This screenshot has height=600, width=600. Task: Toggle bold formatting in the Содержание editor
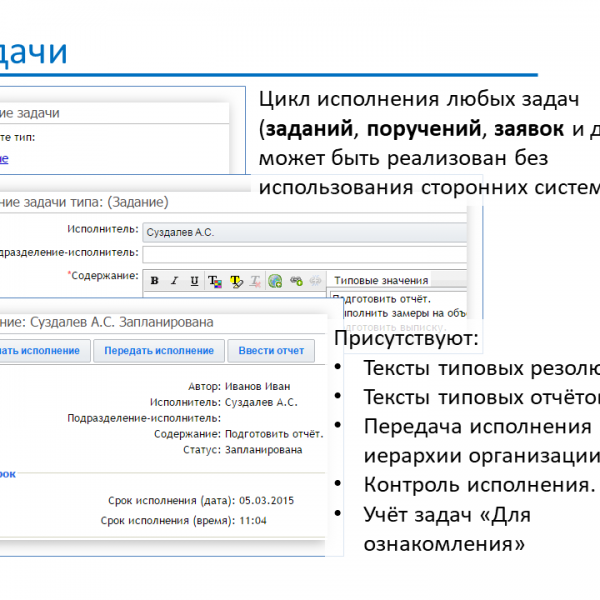tap(155, 281)
